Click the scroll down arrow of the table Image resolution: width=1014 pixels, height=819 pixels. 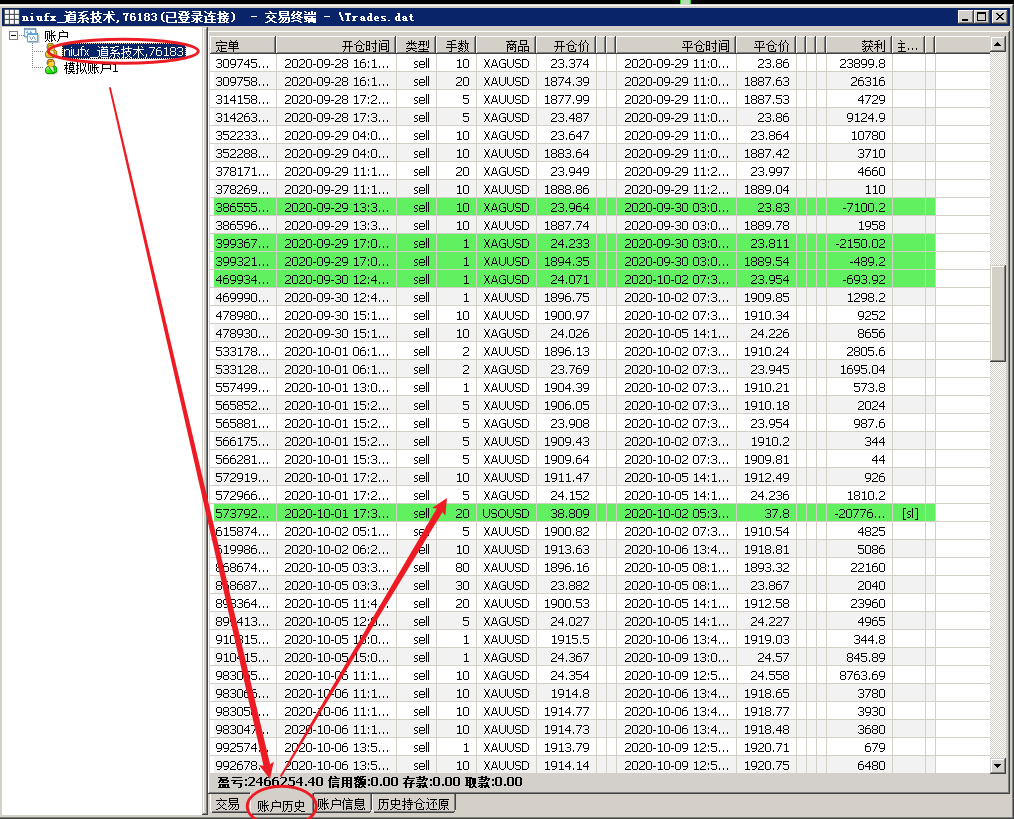997,765
